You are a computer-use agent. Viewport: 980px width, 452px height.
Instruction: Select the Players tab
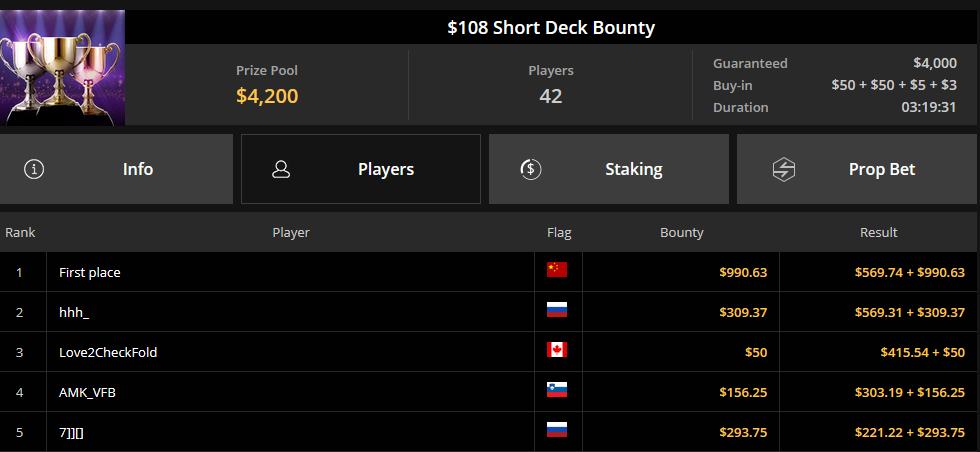click(361, 169)
